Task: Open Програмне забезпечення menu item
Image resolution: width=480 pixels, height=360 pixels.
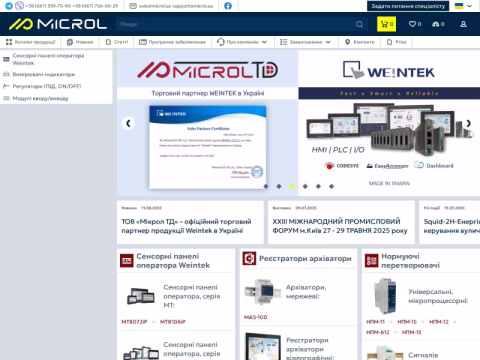Action: click(172, 42)
